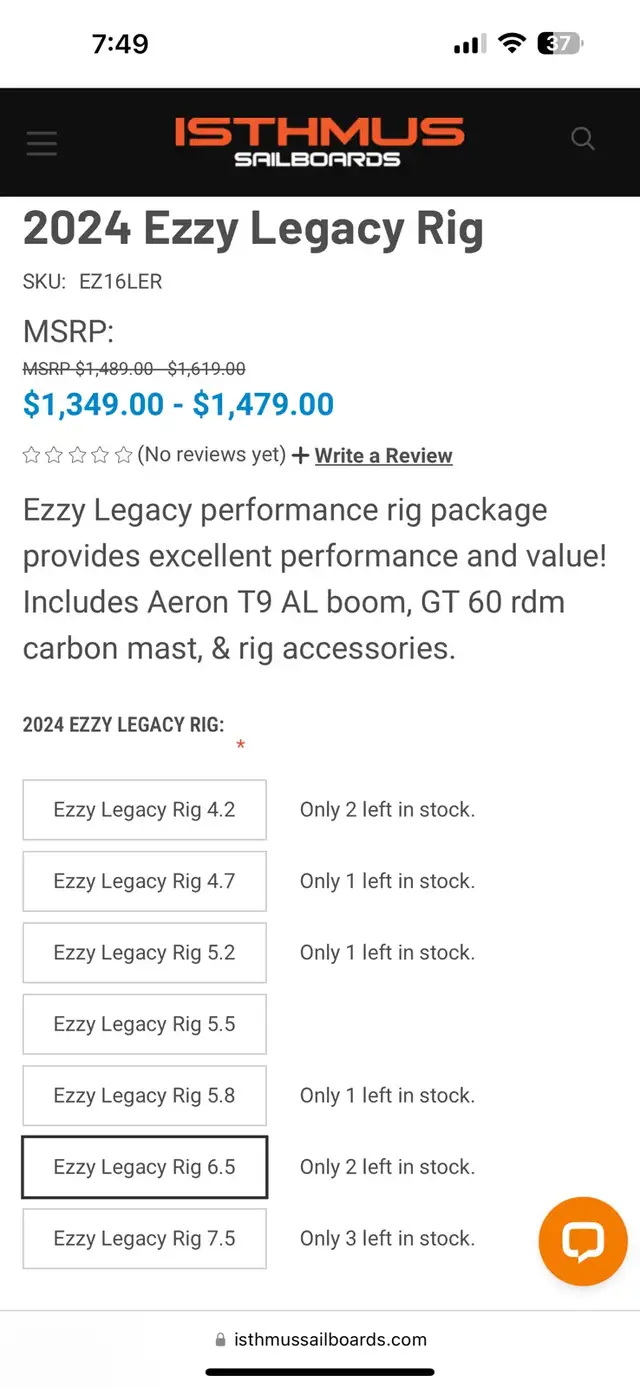
Task: Select the Ezzy Legacy Rig 7.5 option
Action: click(145, 1239)
